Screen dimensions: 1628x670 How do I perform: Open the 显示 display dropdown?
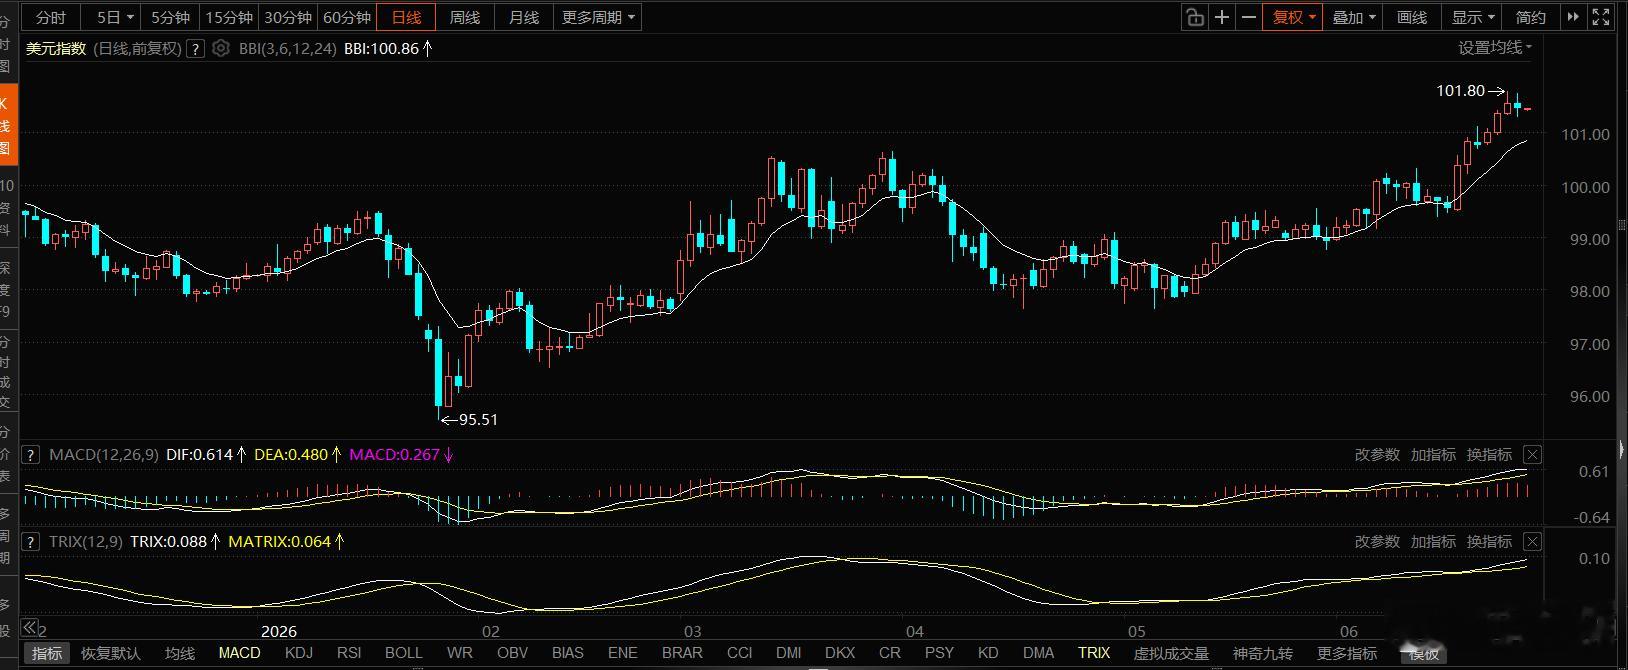tap(1473, 17)
